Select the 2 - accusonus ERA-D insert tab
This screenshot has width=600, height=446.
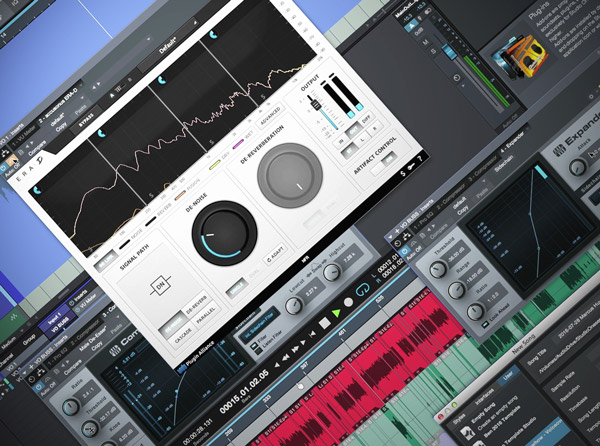(59, 103)
